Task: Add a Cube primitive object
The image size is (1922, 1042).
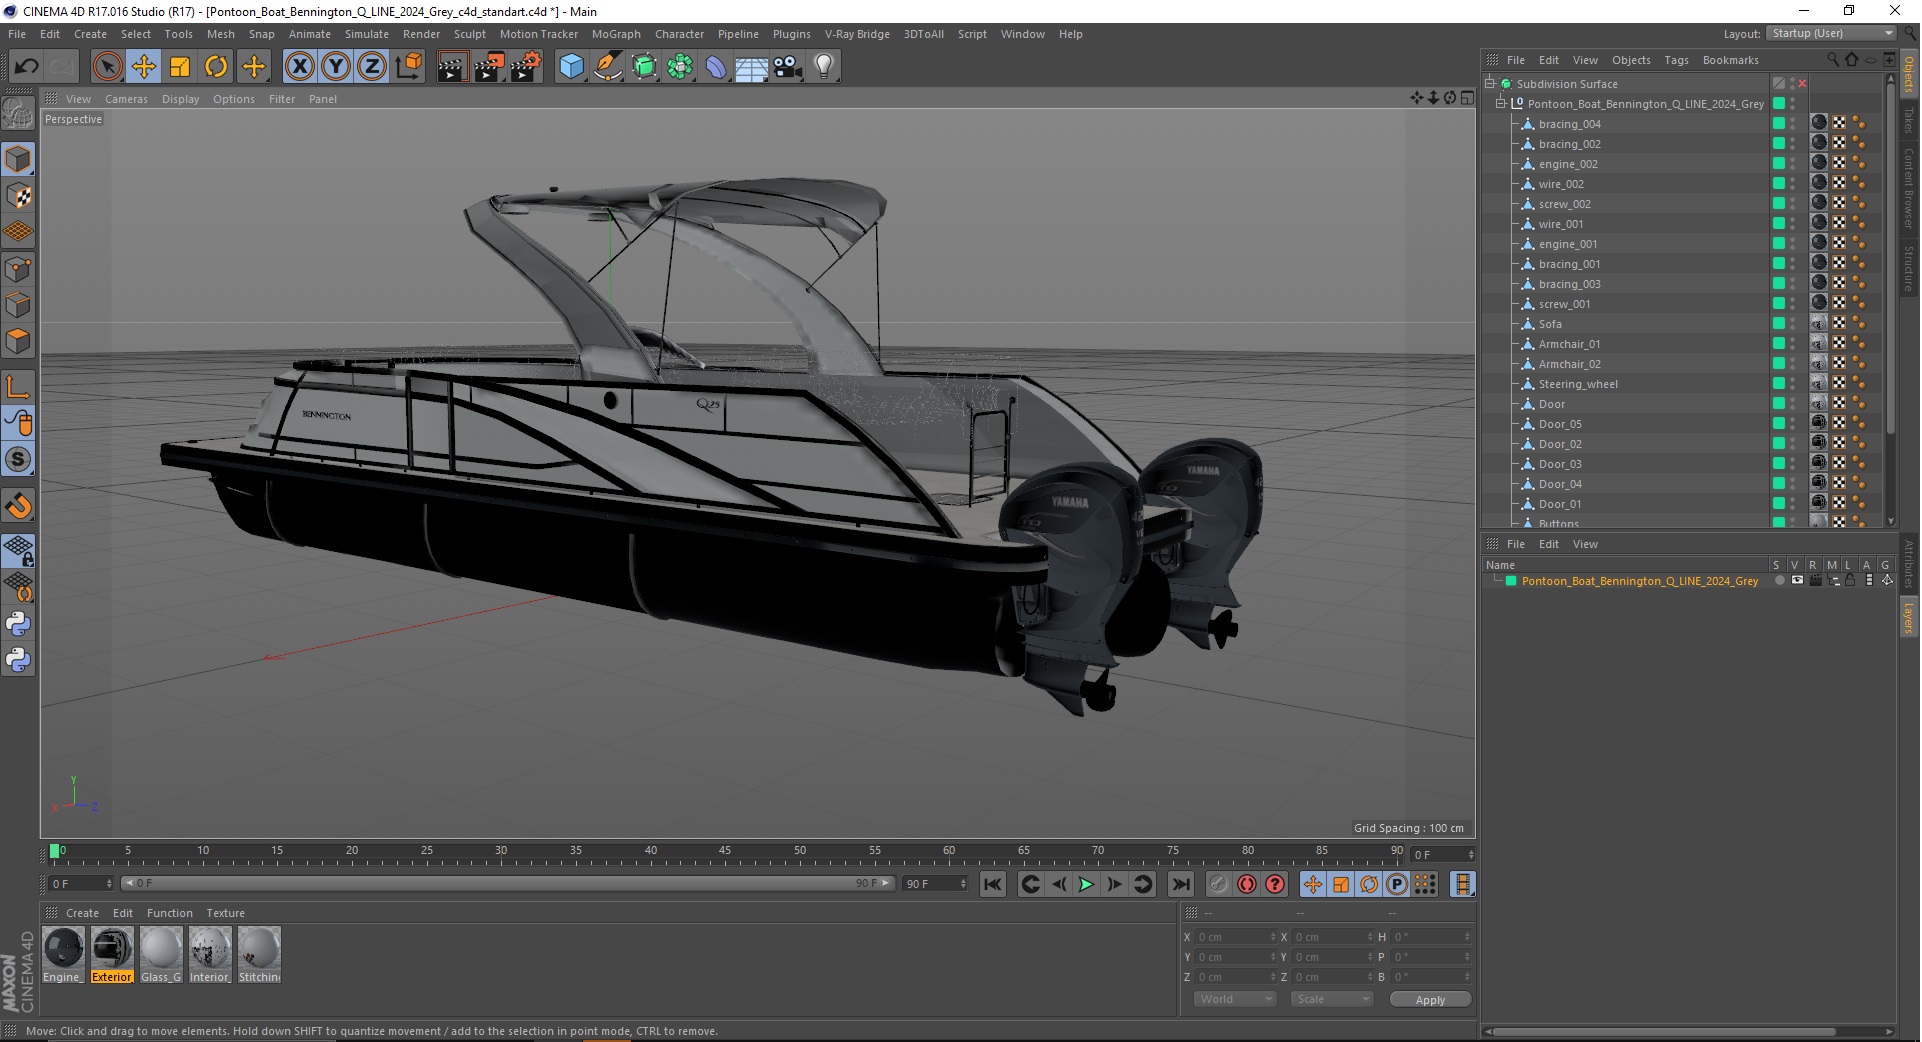Action: point(571,67)
